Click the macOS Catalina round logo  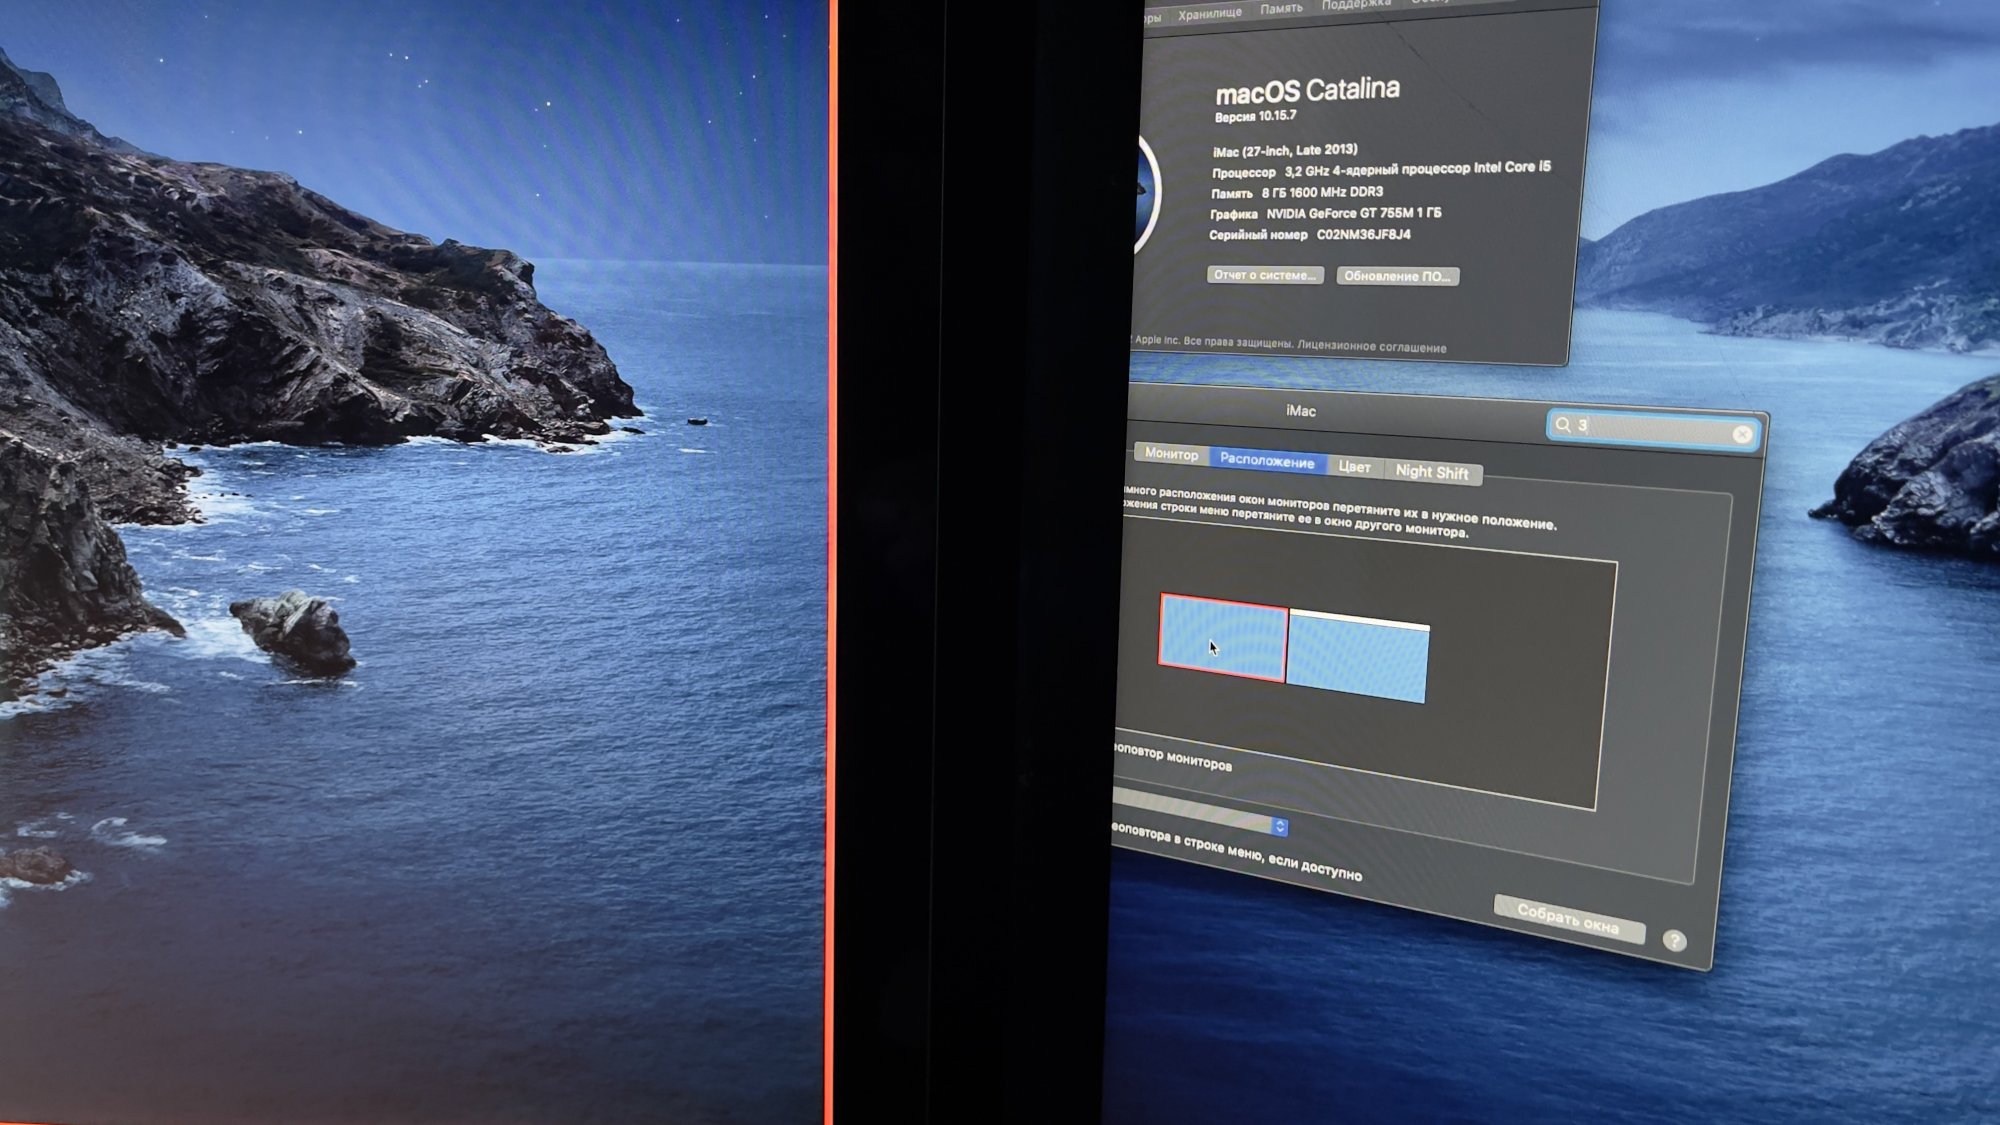1149,192
